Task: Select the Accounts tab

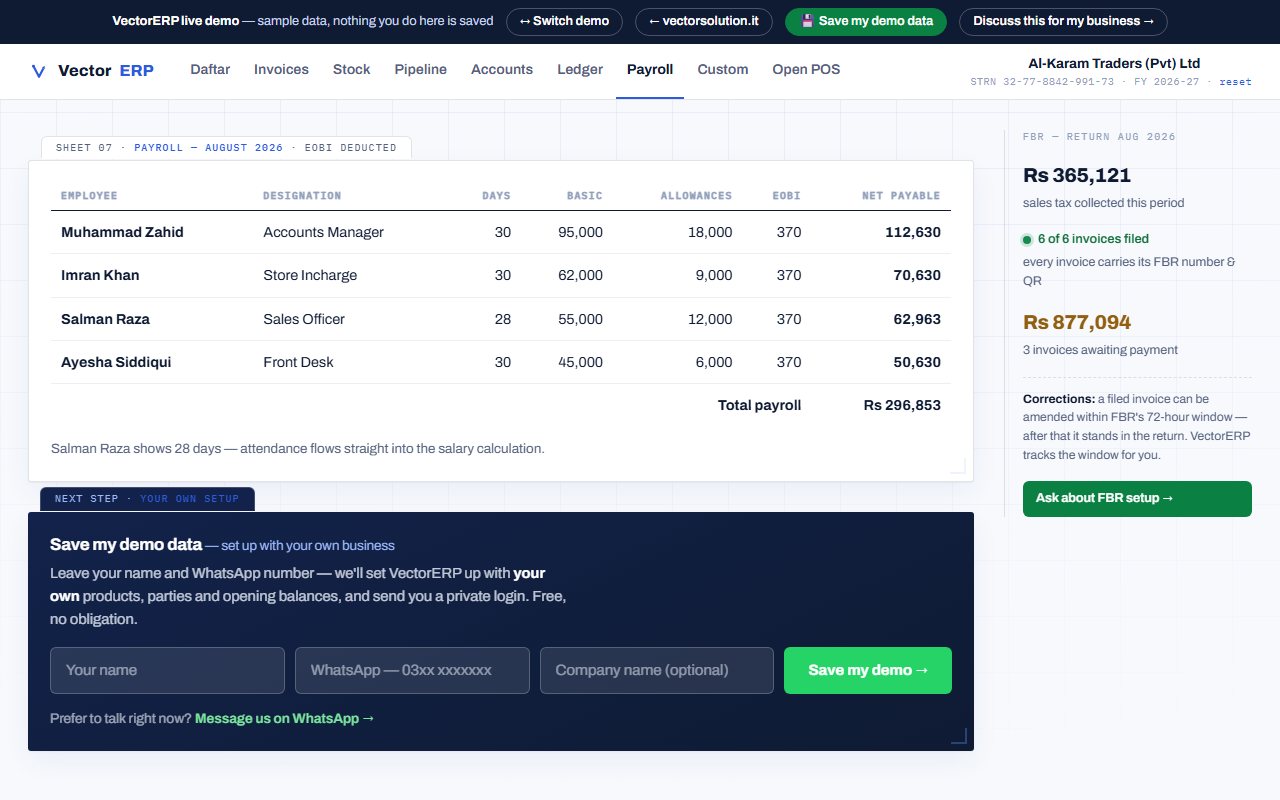Action: [x=502, y=69]
